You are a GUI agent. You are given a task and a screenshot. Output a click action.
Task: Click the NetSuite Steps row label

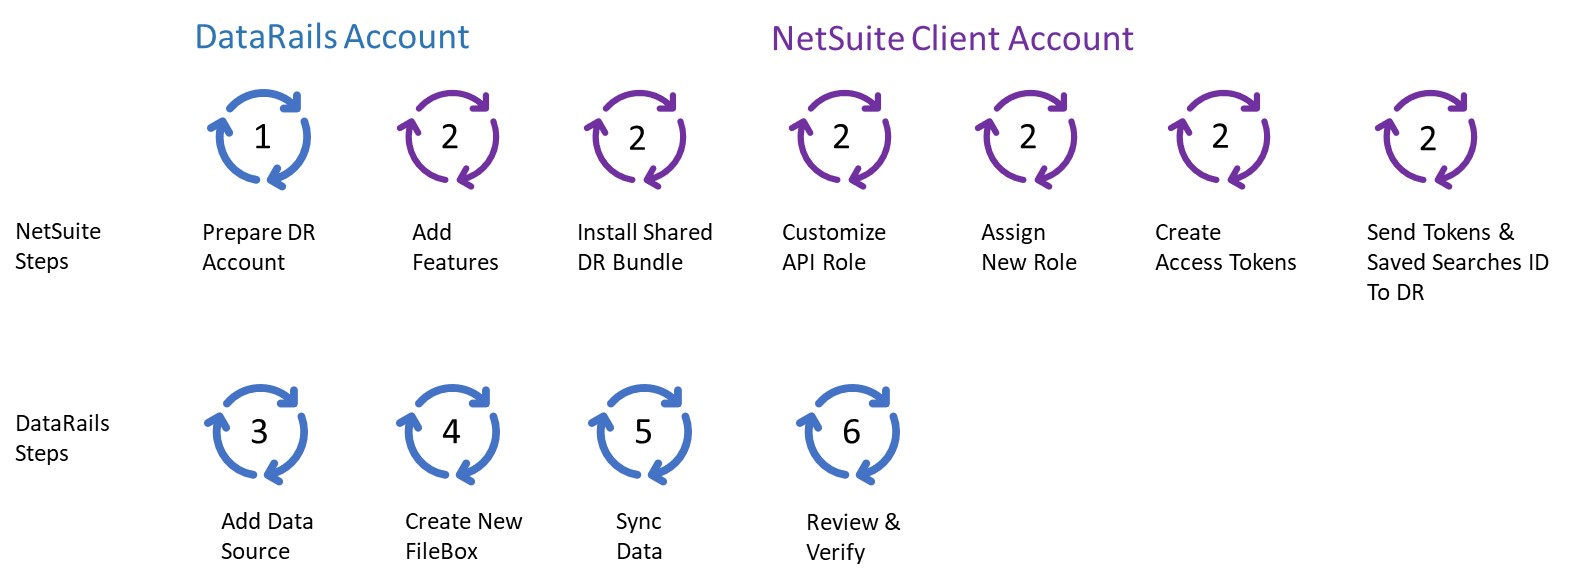(x=58, y=246)
